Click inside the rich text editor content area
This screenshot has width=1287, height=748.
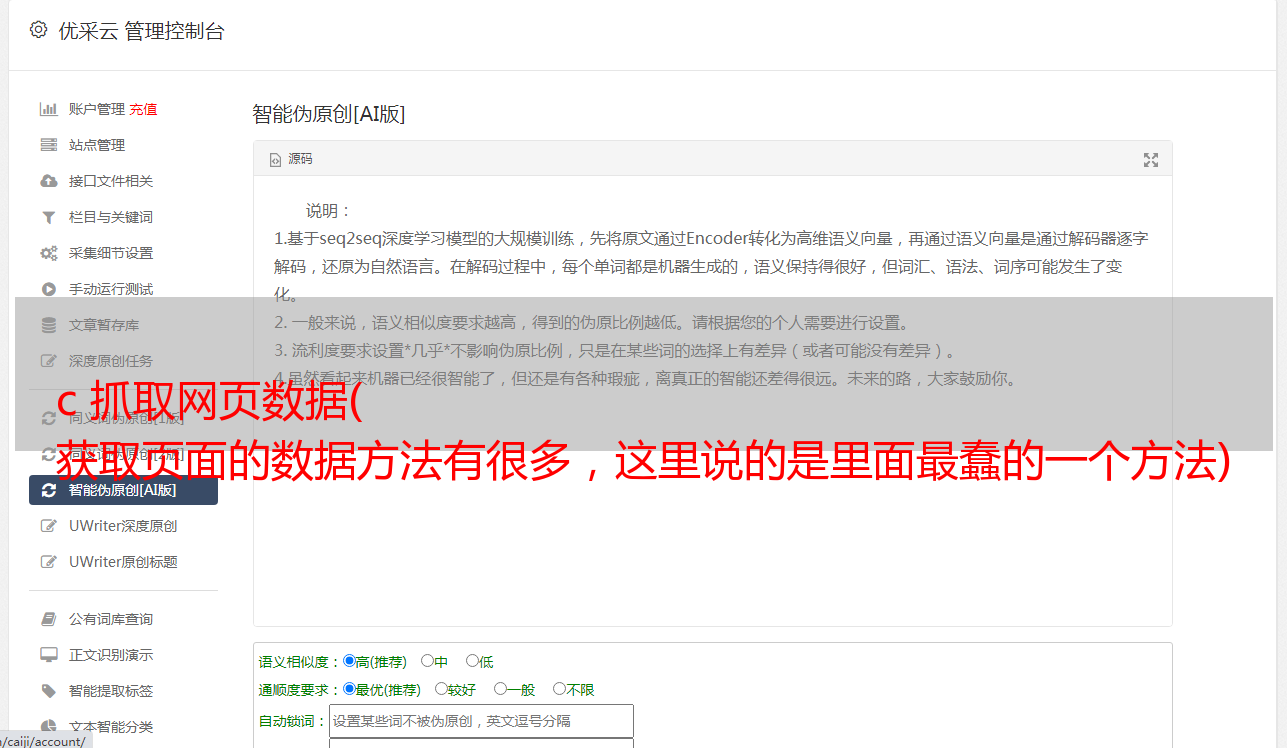click(712, 401)
